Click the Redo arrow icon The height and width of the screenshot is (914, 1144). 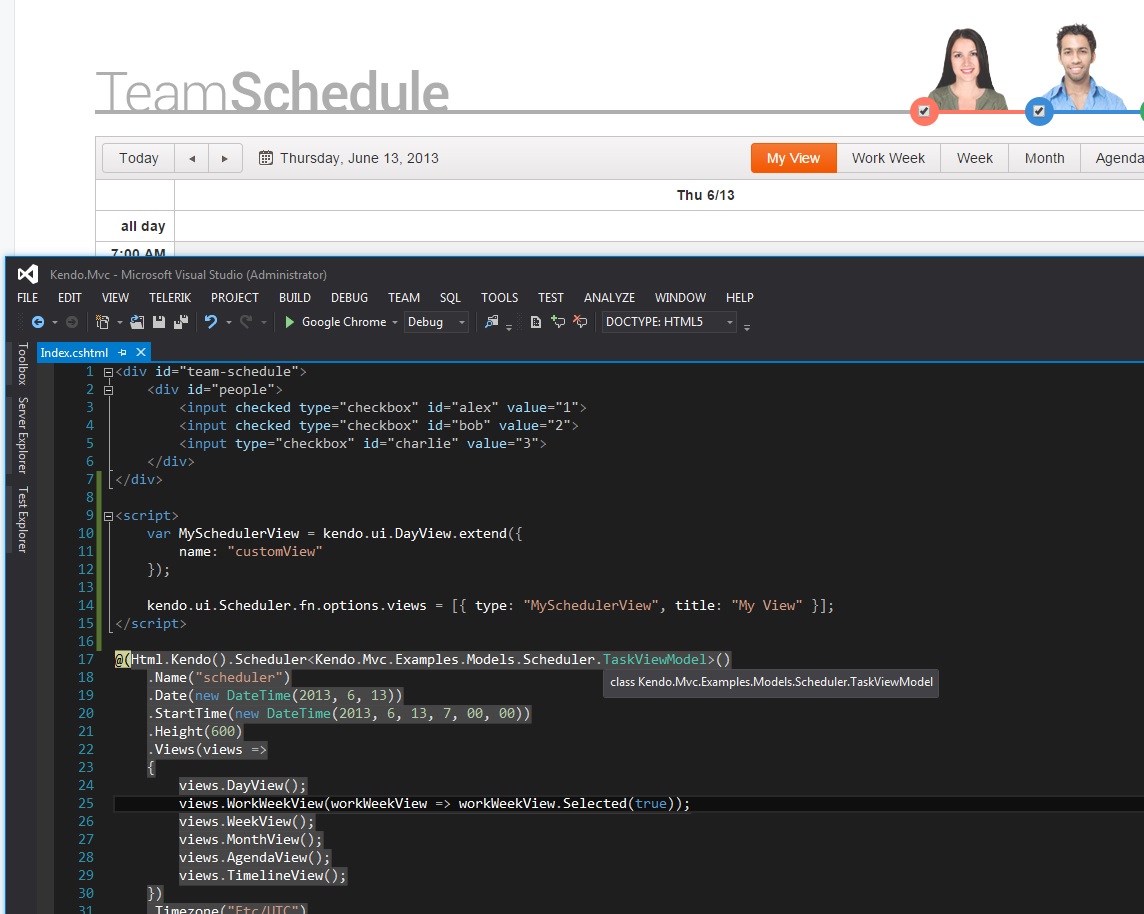[246, 322]
